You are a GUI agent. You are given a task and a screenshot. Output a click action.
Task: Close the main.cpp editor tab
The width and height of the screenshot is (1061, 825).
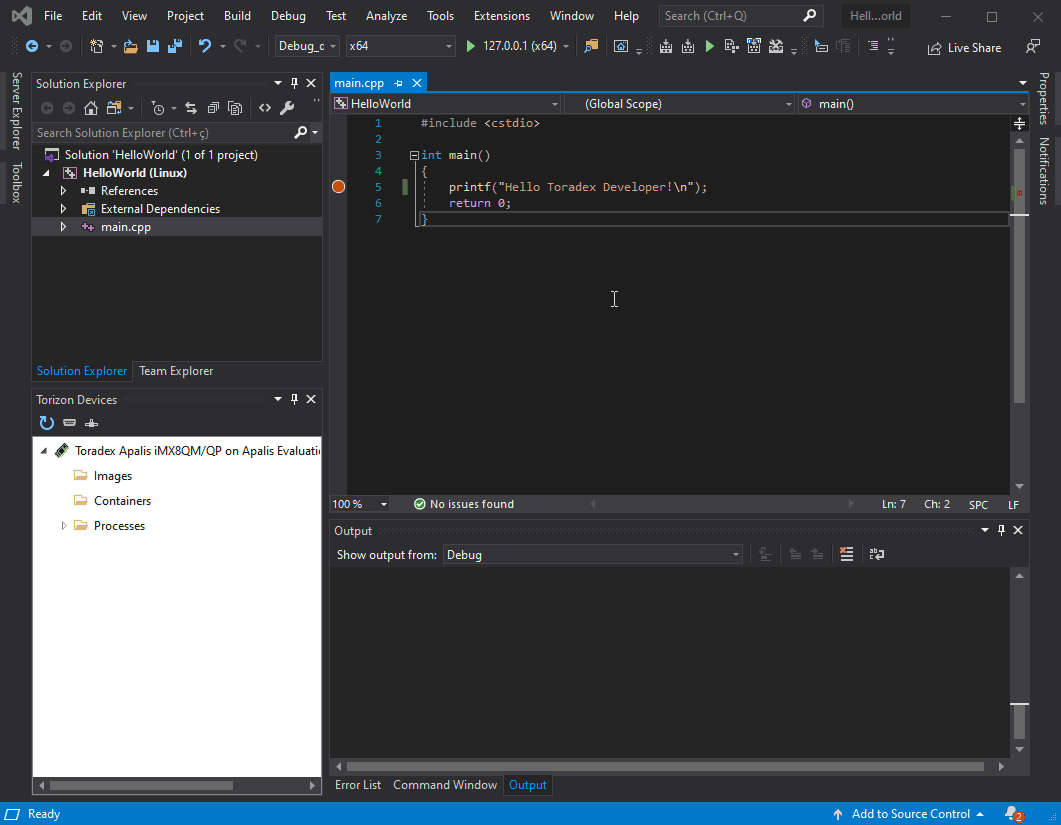point(417,83)
